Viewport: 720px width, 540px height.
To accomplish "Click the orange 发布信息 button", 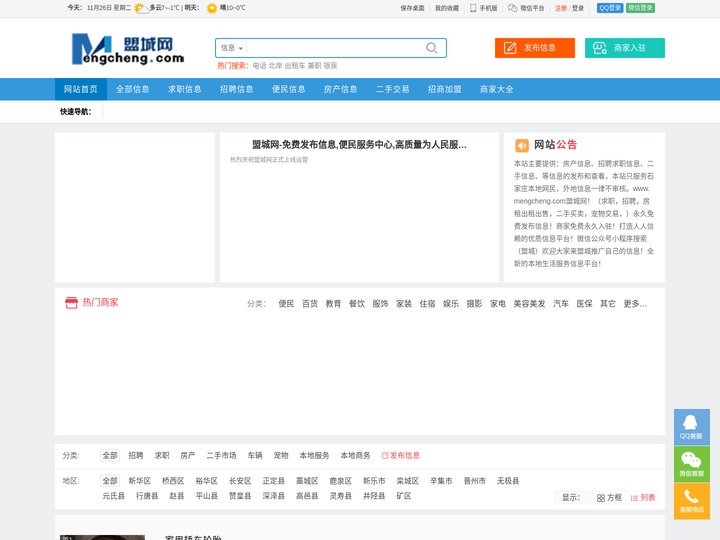I will pyautogui.click(x=534, y=48).
